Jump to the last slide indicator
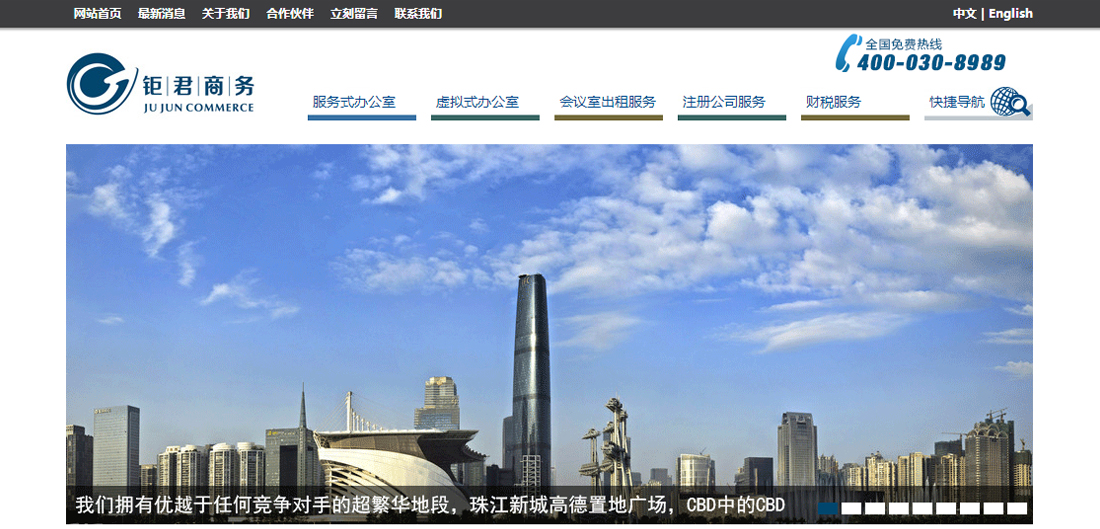 tap(1017, 509)
